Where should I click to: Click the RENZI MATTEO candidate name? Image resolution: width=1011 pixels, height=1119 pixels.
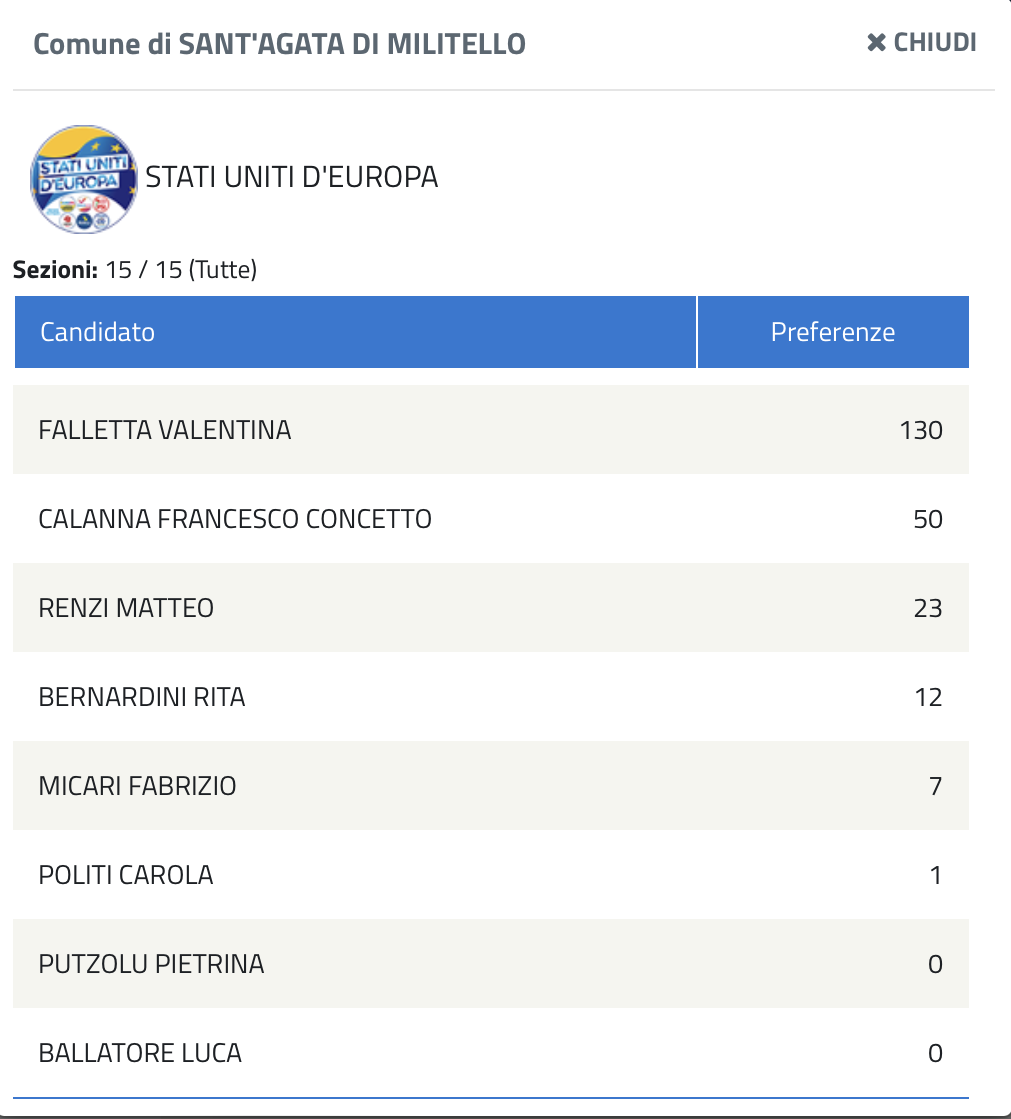(126, 608)
